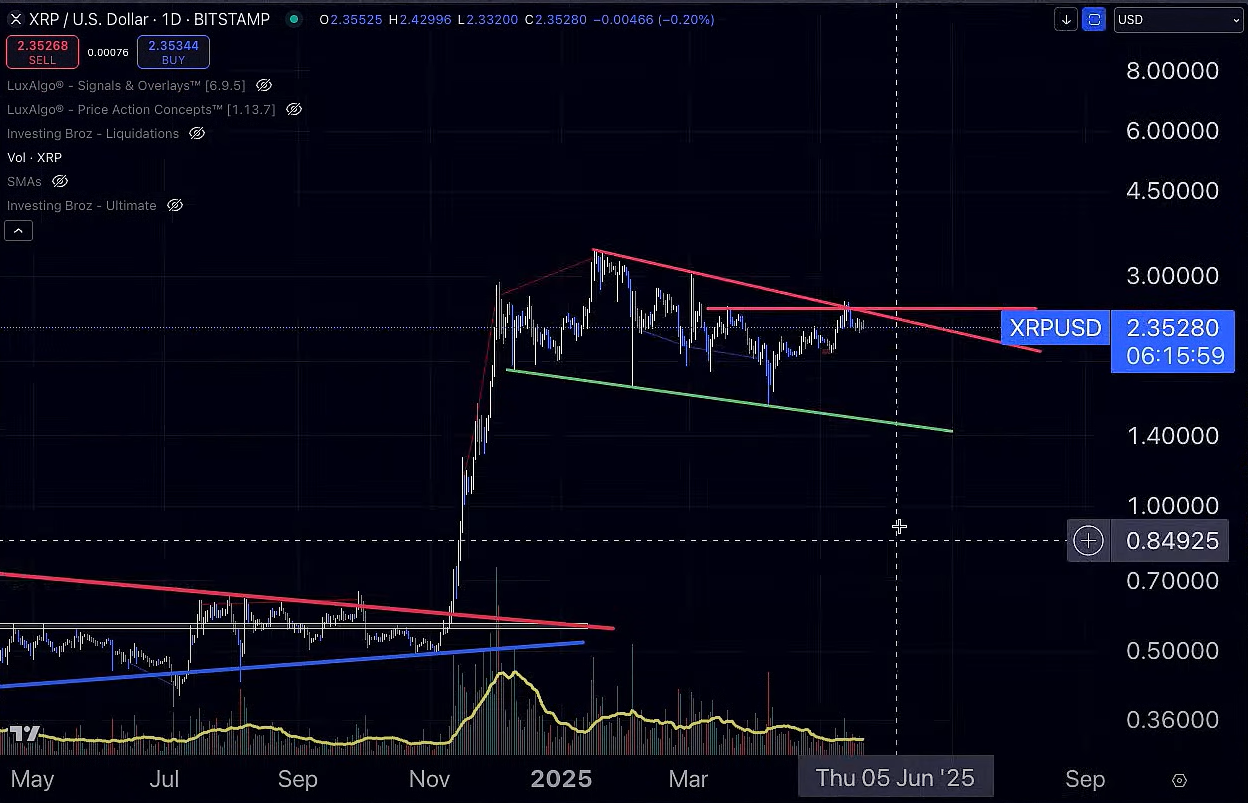Click the May label on time axis
The height and width of the screenshot is (803, 1248).
[x=34, y=778]
